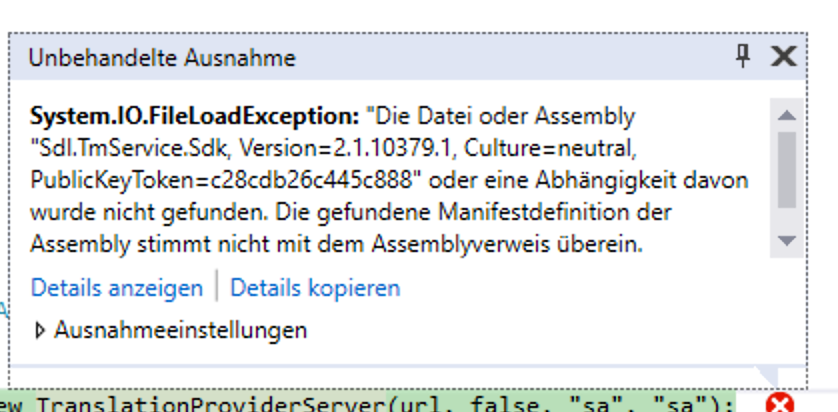
Task: Expand Ausnahmeeinstellungen using the triangle arrow
Action: pyautogui.click(x=40, y=330)
